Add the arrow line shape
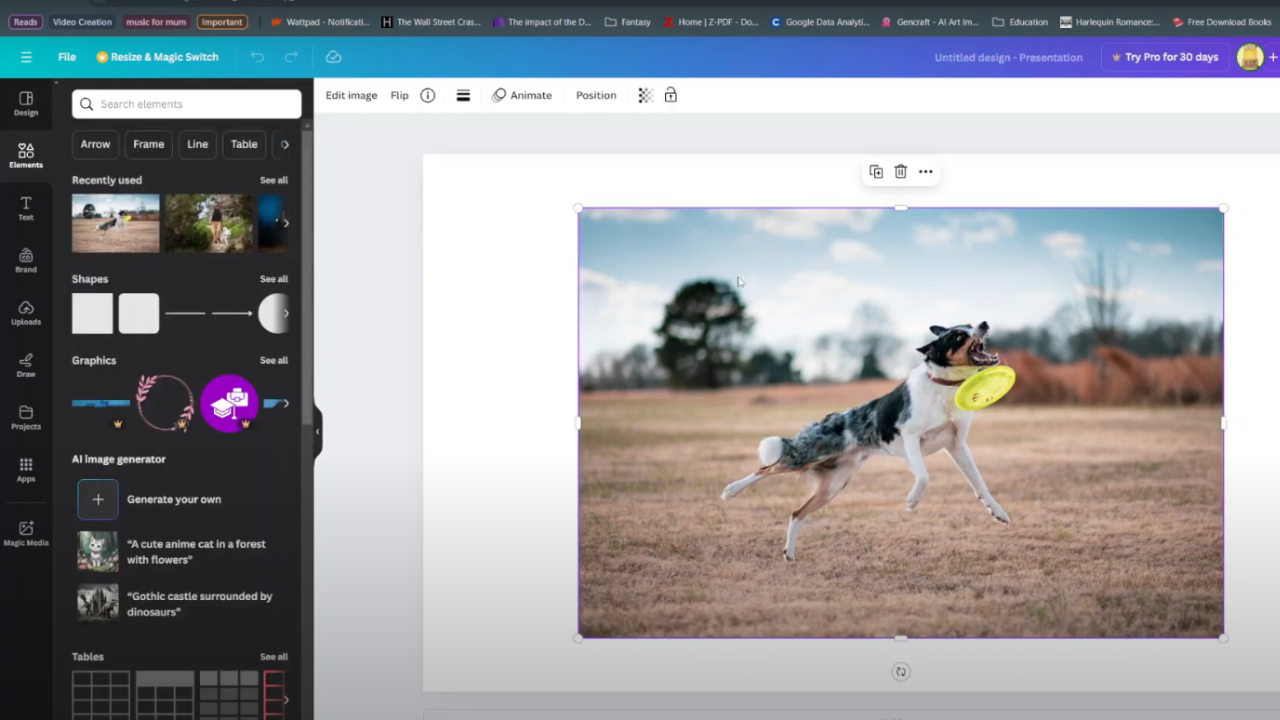This screenshot has height=720, width=1280. pos(232,313)
